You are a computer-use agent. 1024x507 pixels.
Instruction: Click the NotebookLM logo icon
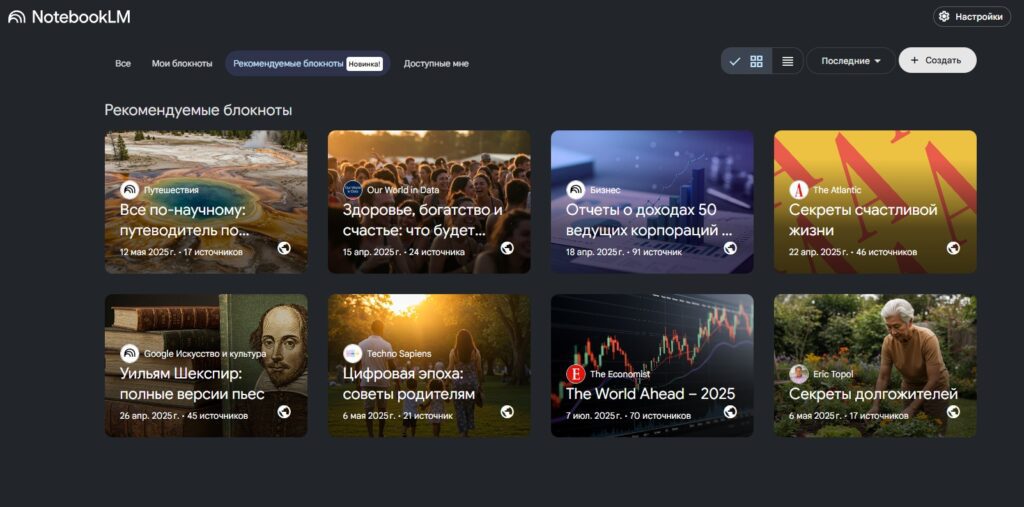point(17,17)
